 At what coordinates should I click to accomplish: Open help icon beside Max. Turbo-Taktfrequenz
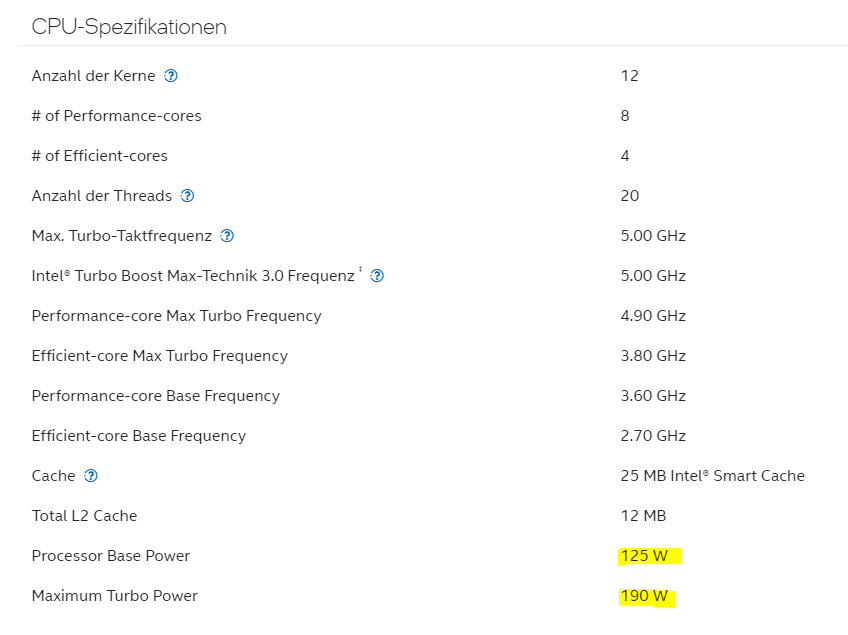coord(227,236)
